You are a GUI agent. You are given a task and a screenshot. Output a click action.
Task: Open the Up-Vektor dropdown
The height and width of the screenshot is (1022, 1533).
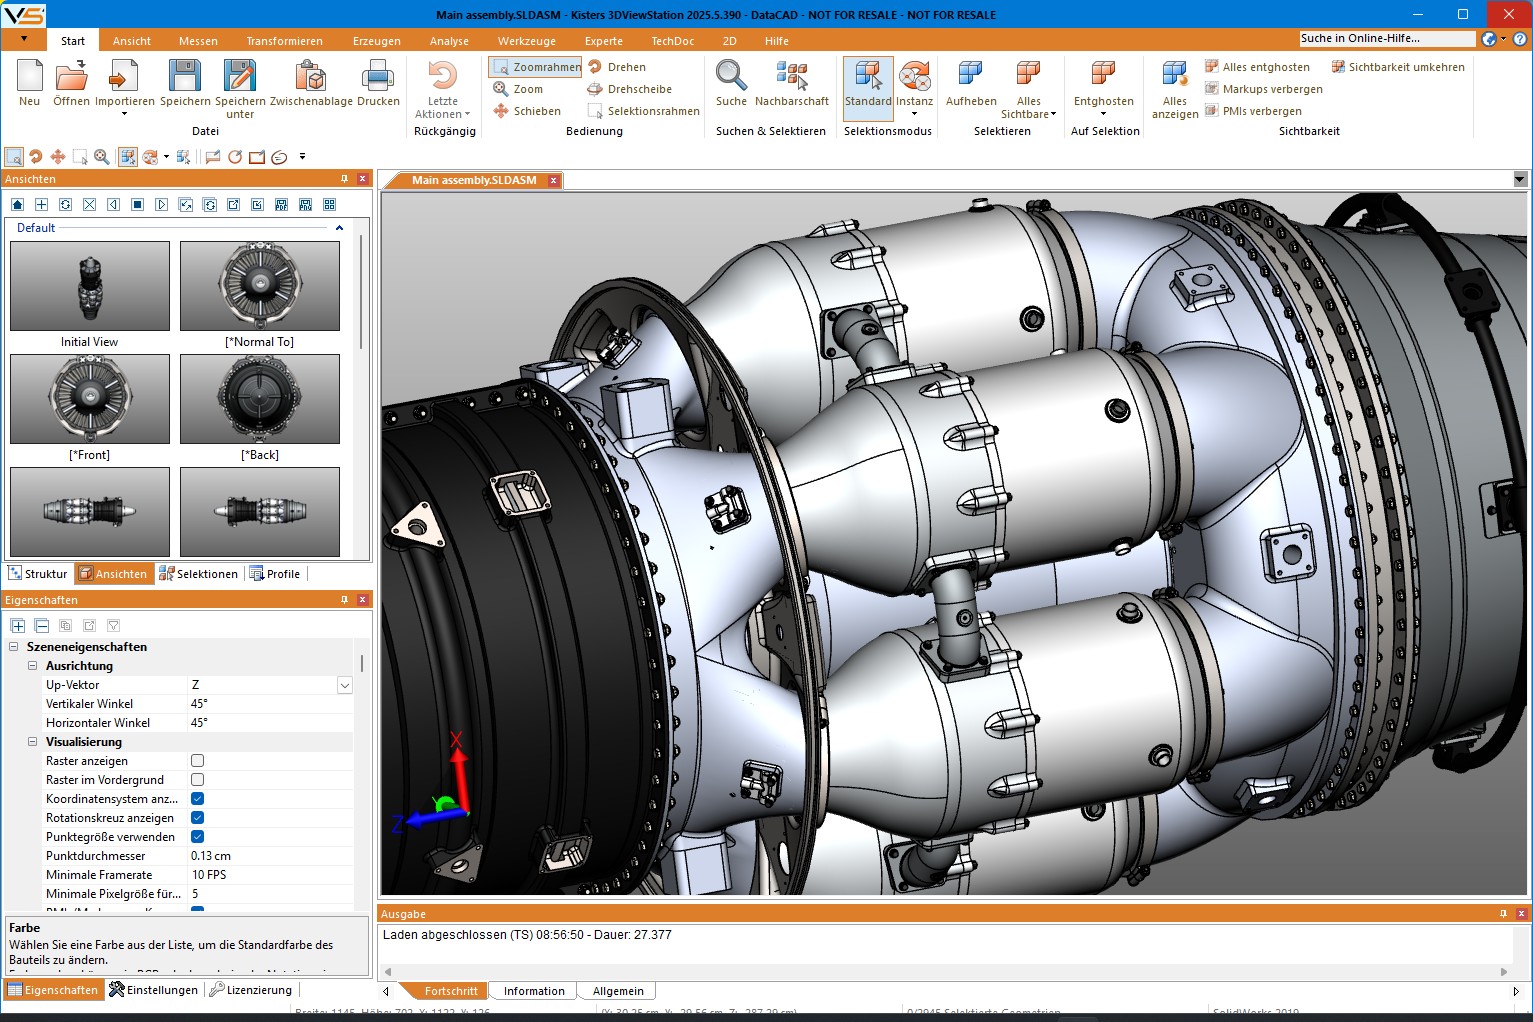344,685
